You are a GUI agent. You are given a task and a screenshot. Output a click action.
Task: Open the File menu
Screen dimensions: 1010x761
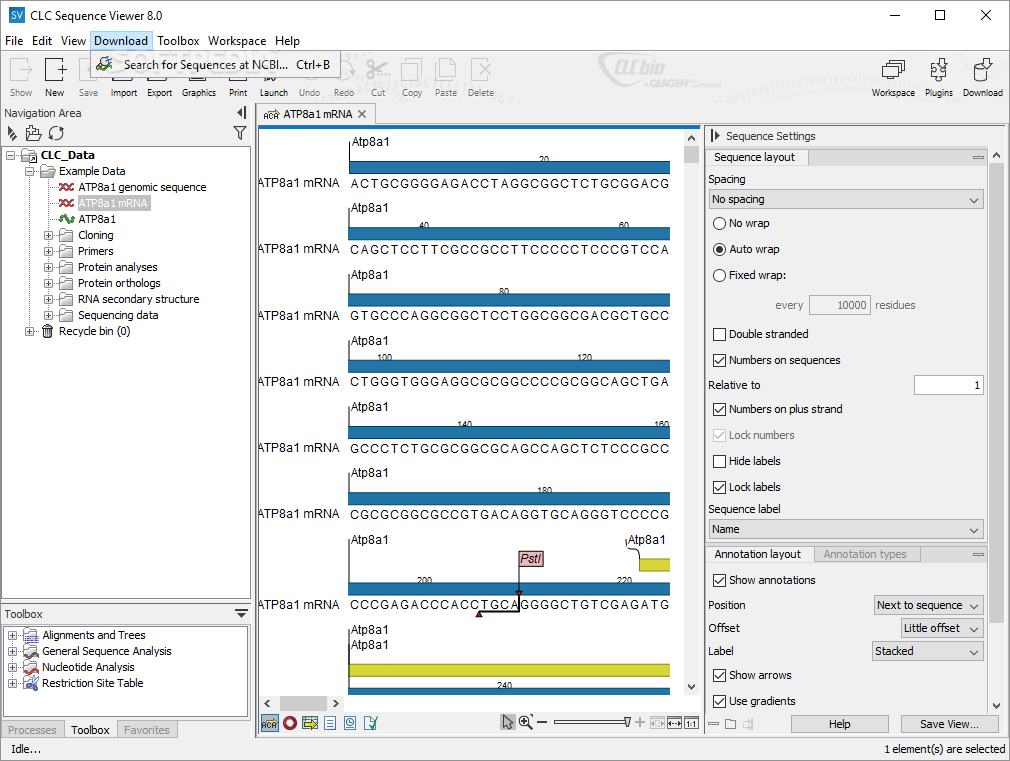pyautogui.click(x=14, y=41)
